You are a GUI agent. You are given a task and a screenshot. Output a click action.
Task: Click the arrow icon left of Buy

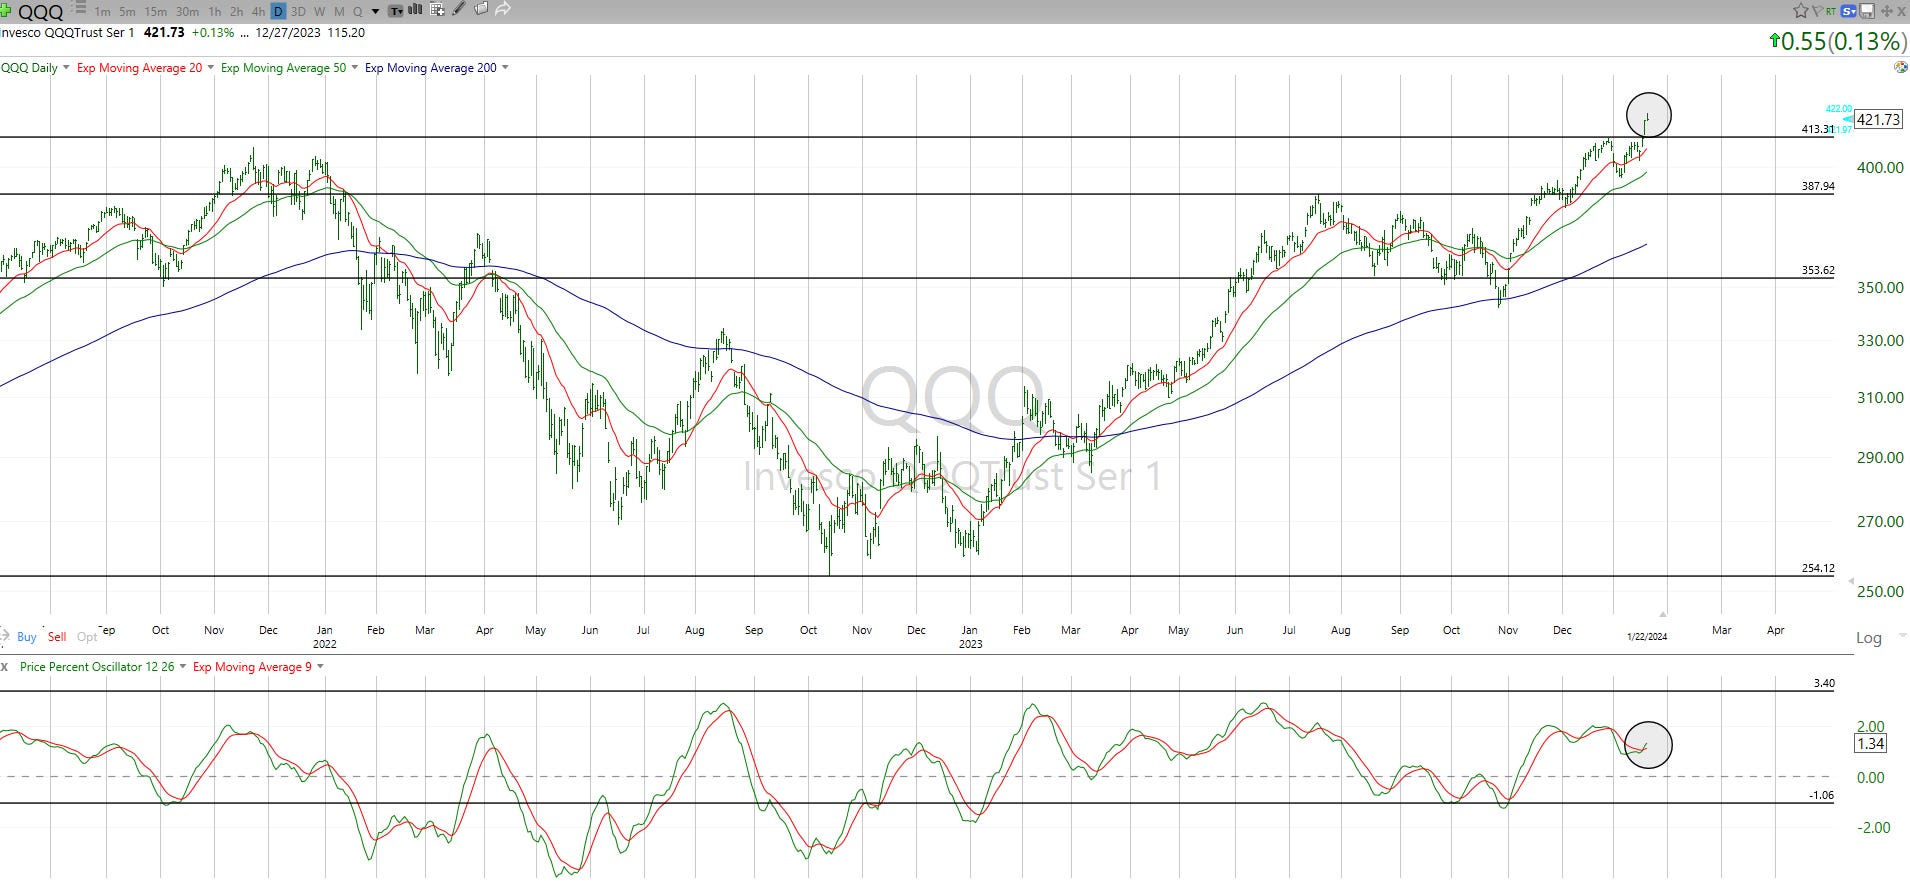coord(6,636)
